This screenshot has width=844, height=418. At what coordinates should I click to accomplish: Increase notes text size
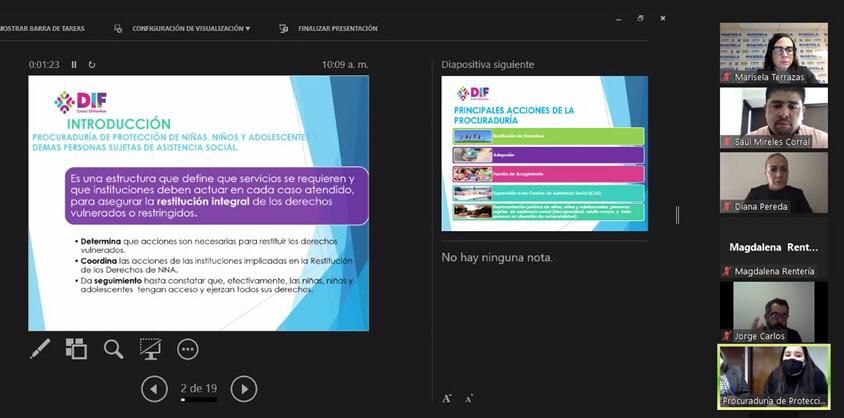pyautogui.click(x=447, y=398)
